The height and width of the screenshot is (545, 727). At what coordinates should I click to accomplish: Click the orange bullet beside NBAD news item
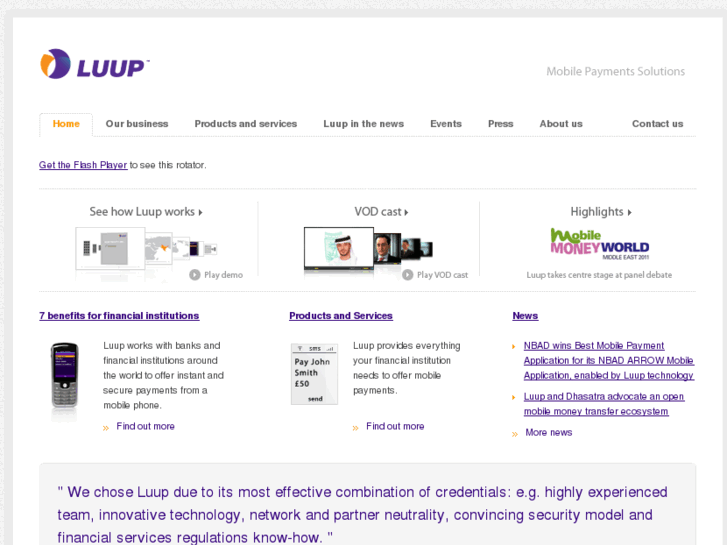tap(514, 346)
